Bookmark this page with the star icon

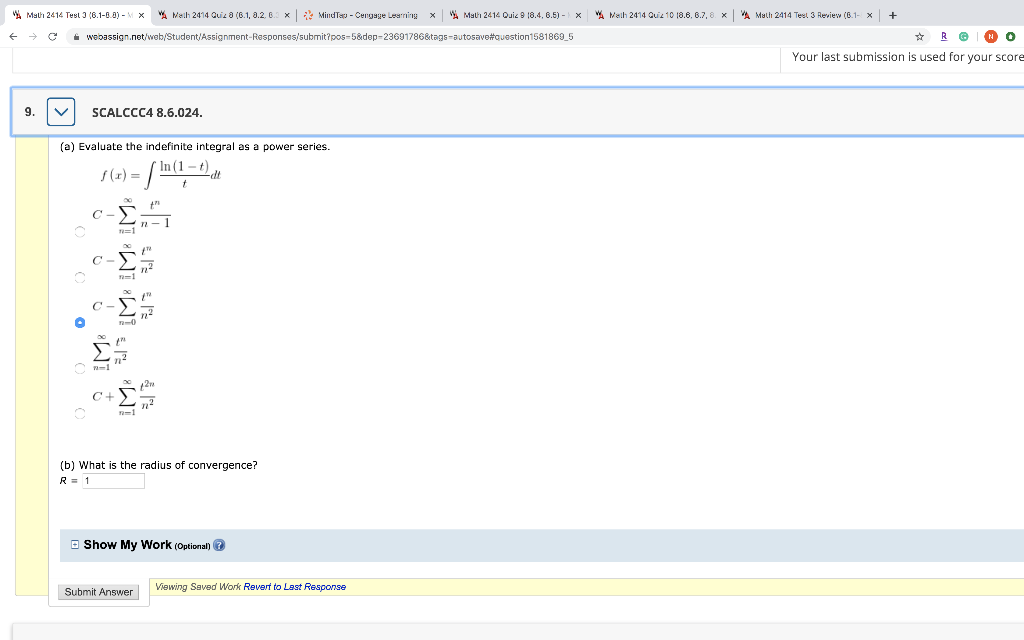pos(920,37)
